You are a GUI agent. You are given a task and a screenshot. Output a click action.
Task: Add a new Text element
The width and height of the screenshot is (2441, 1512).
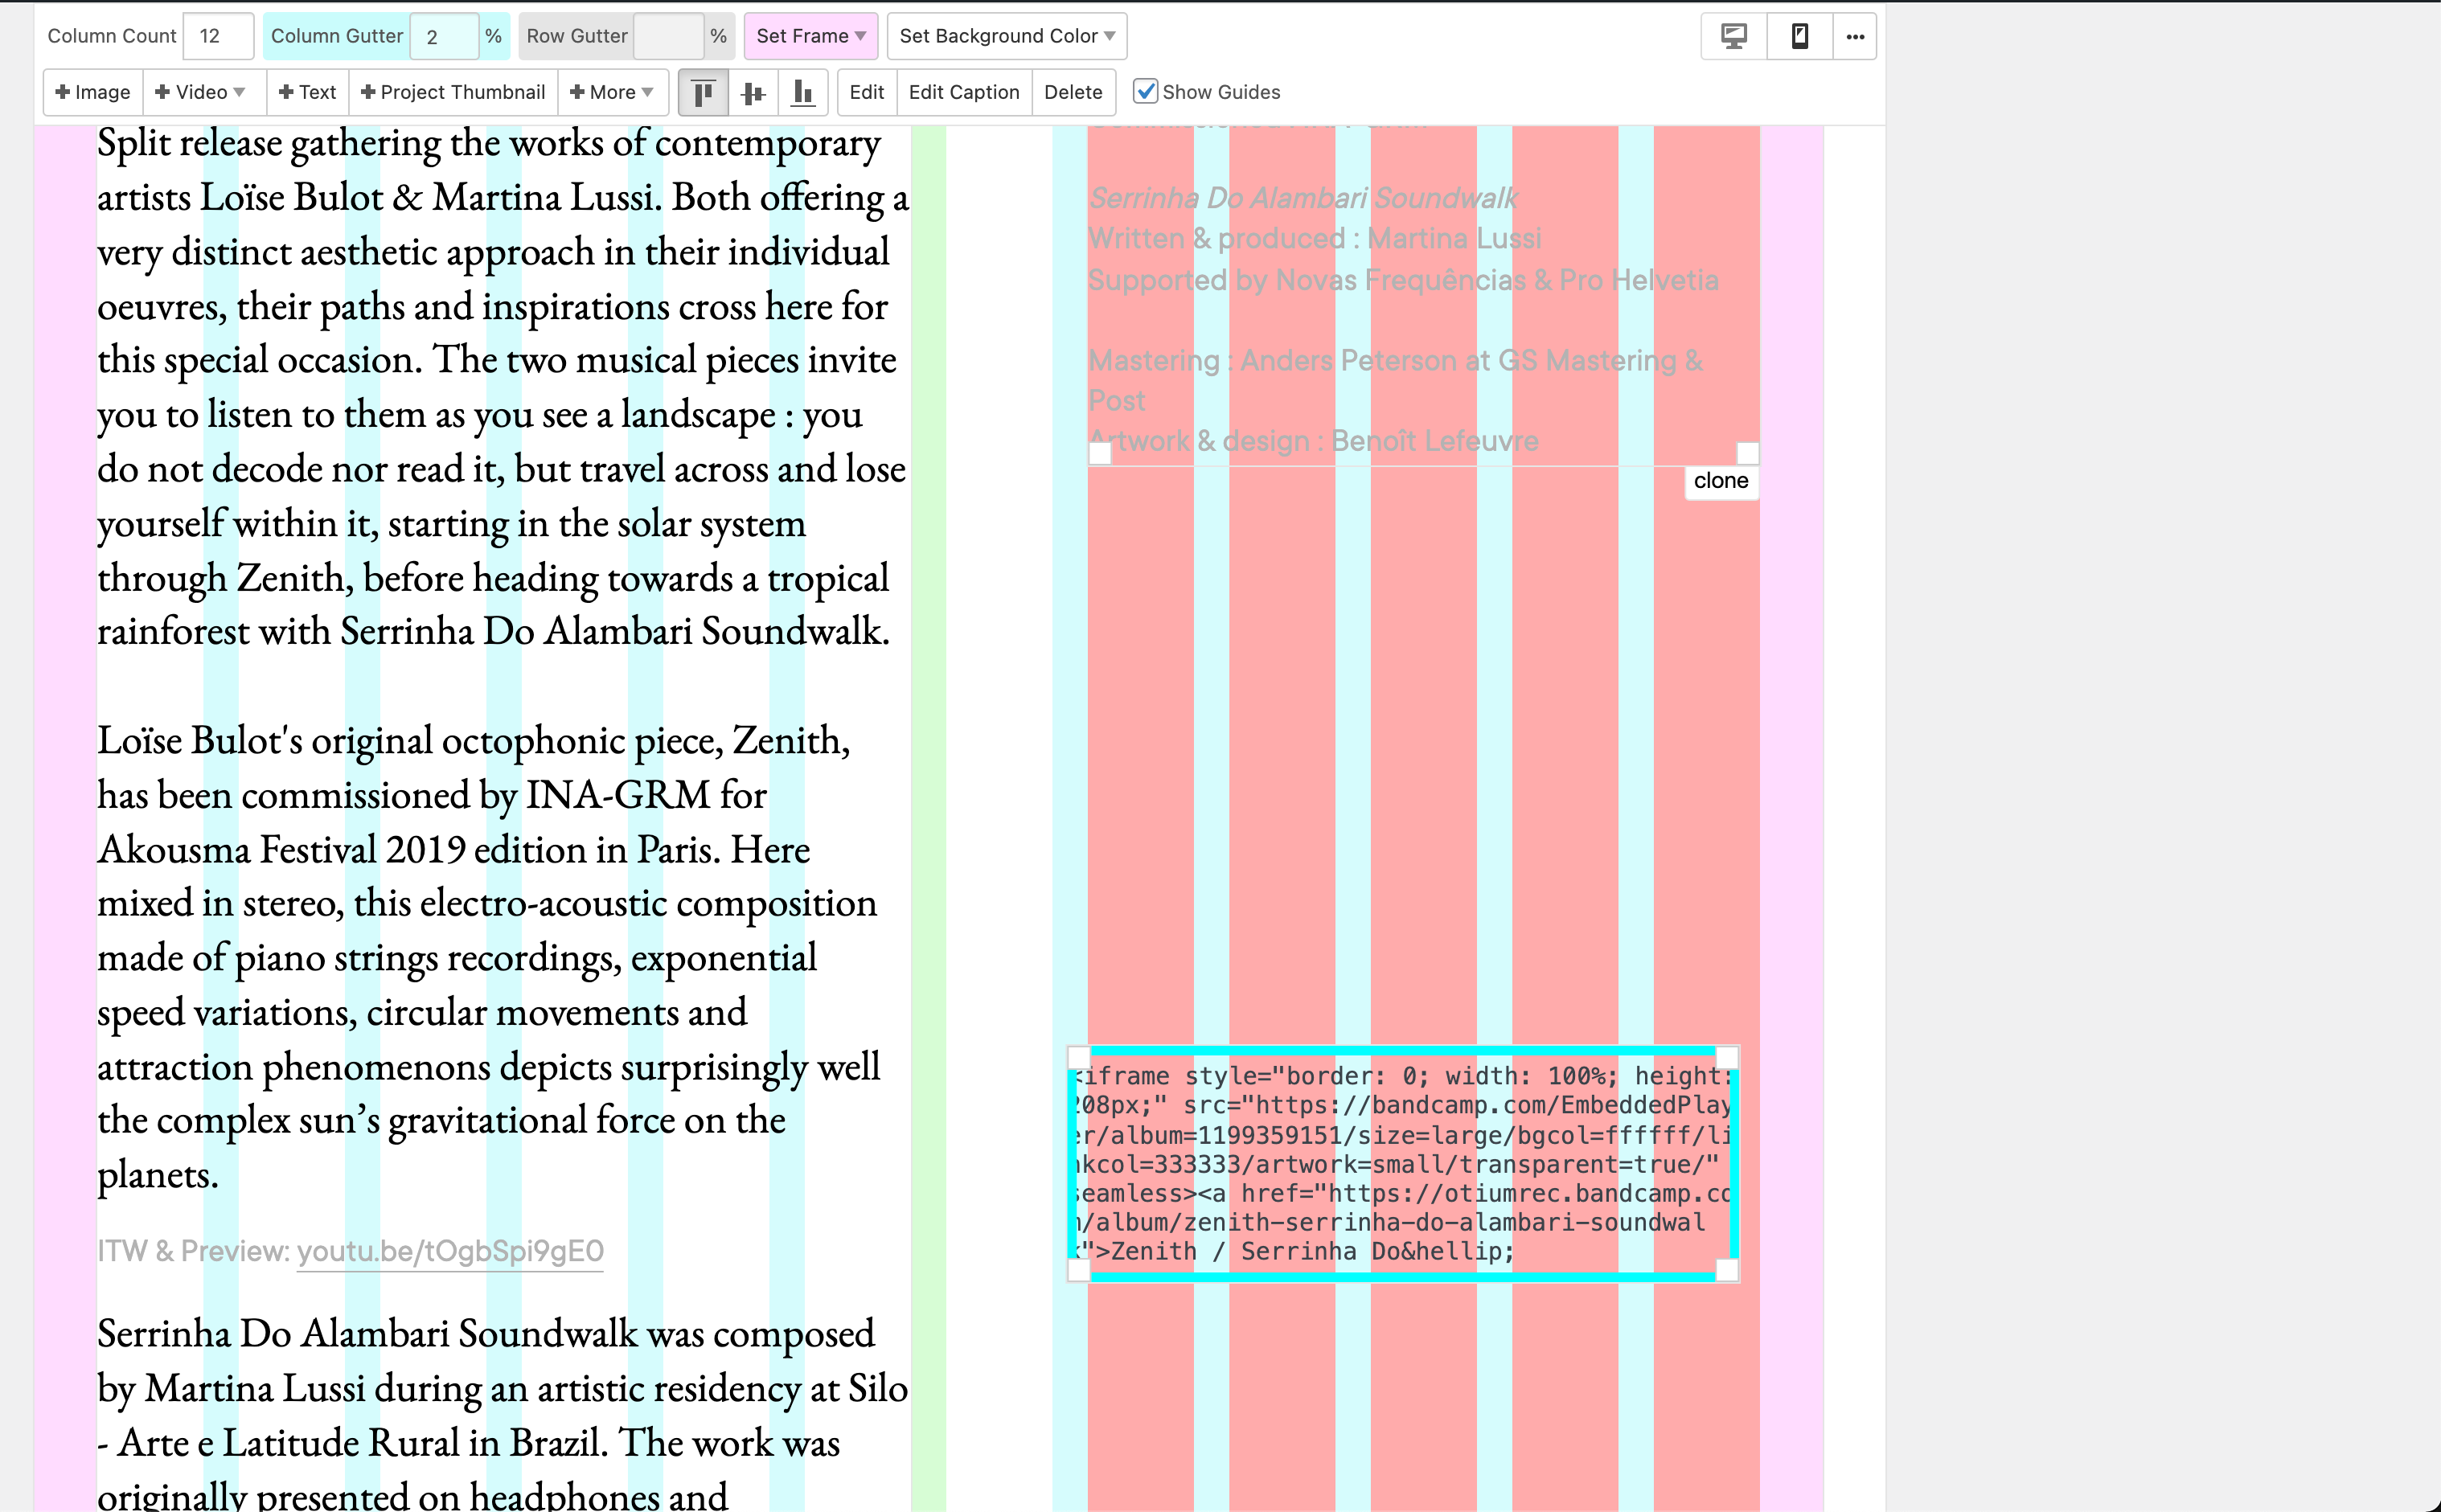(307, 93)
